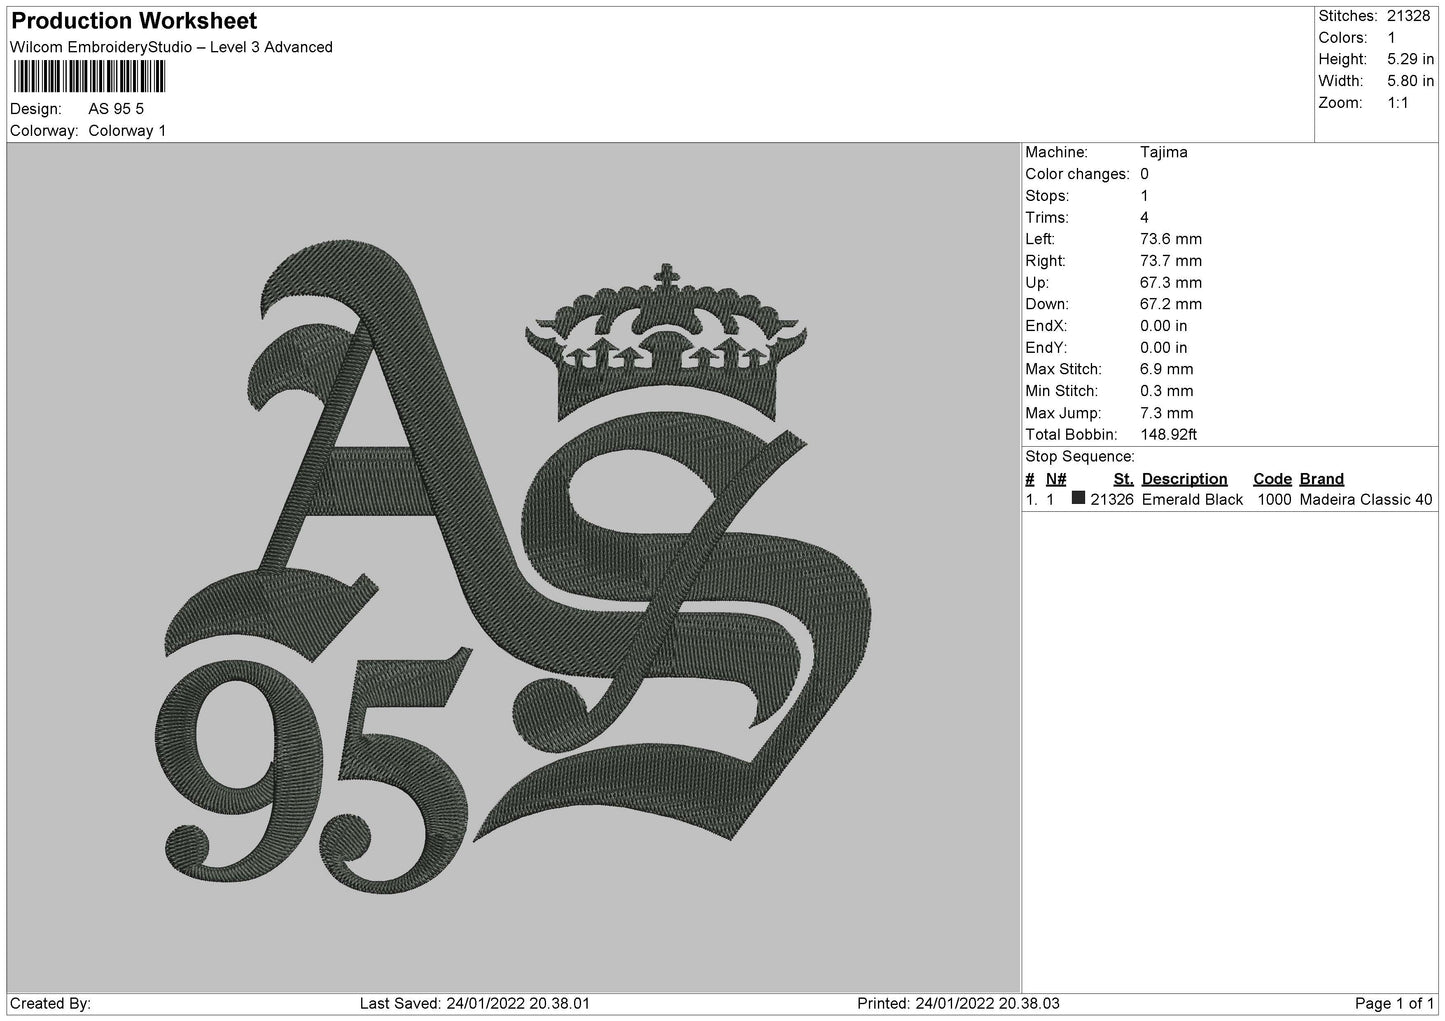The image size is (1445, 1021).
Task: Select the Colorway 1 value
Action: [x=127, y=131]
